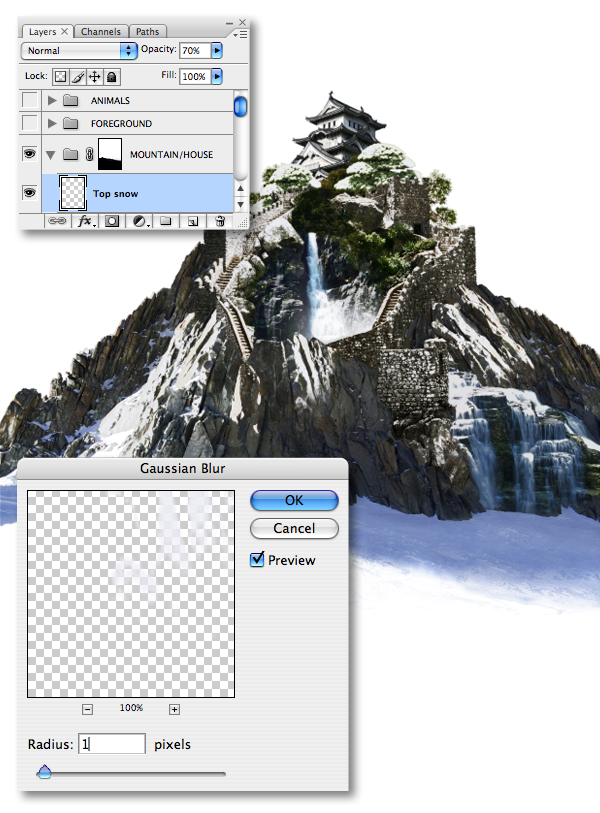Minimize the Layers panel
The width and height of the screenshot is (600, 813).
pos(229,23)
